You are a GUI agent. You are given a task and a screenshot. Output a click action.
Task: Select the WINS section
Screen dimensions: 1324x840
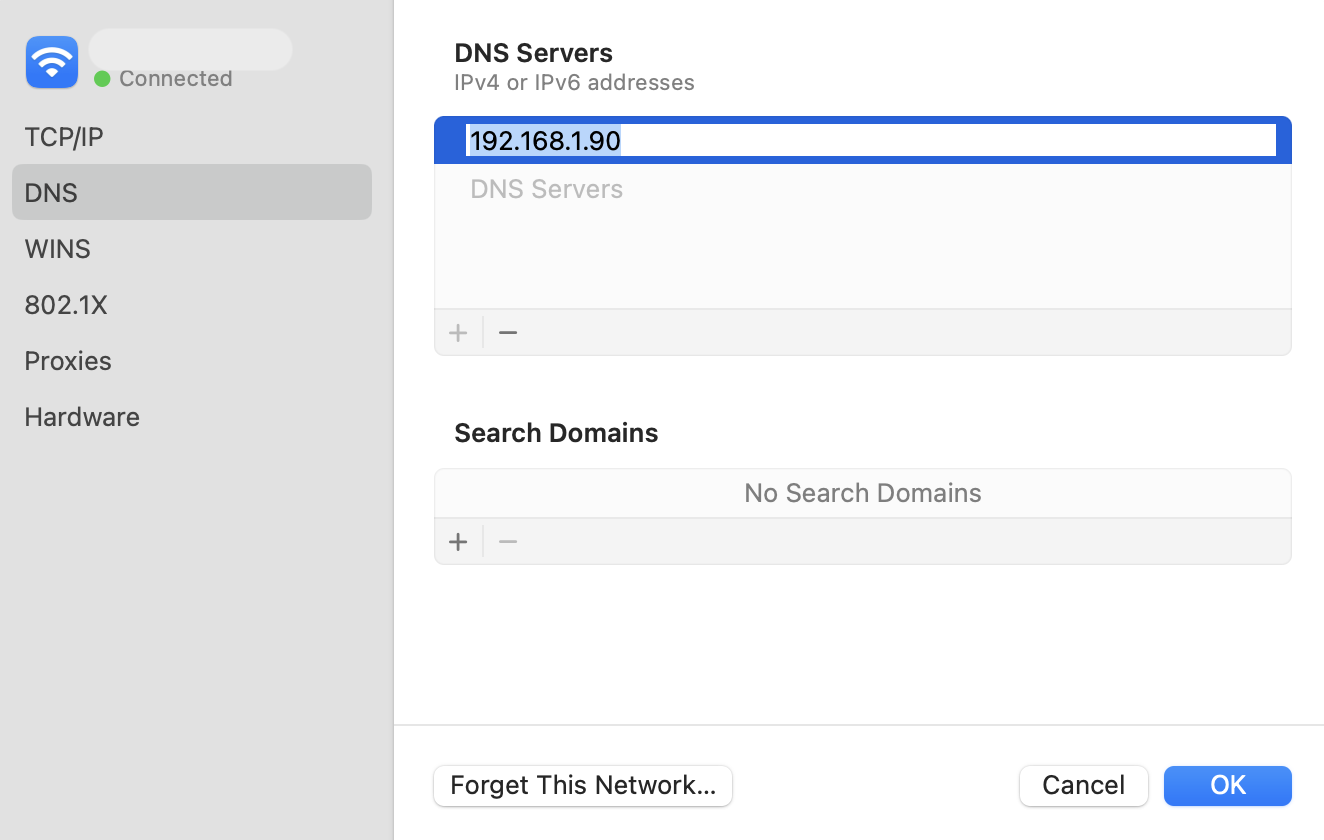[x=57, y=248]
